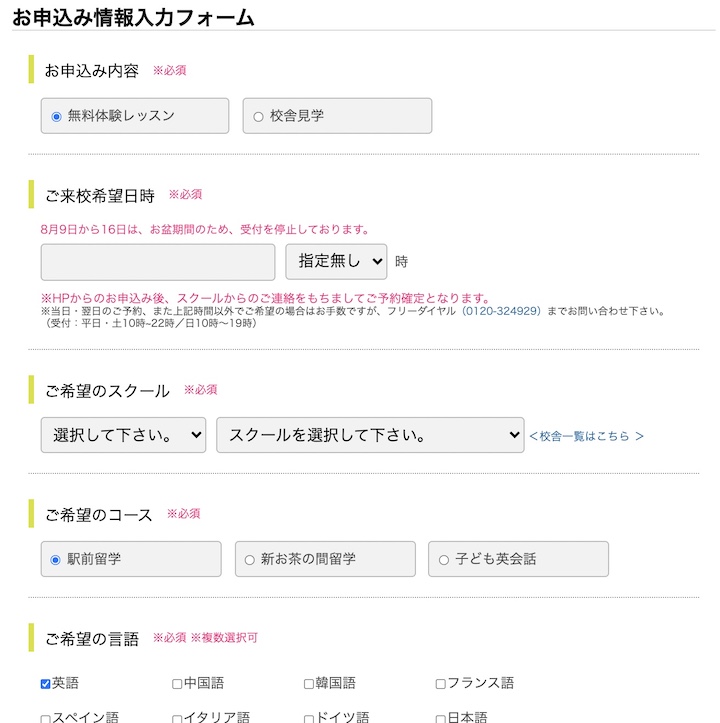Viewport: 720px width, 723px height.
Task: Enable the 韓国語 language checkbox
Action: click(x=309, y=684)
